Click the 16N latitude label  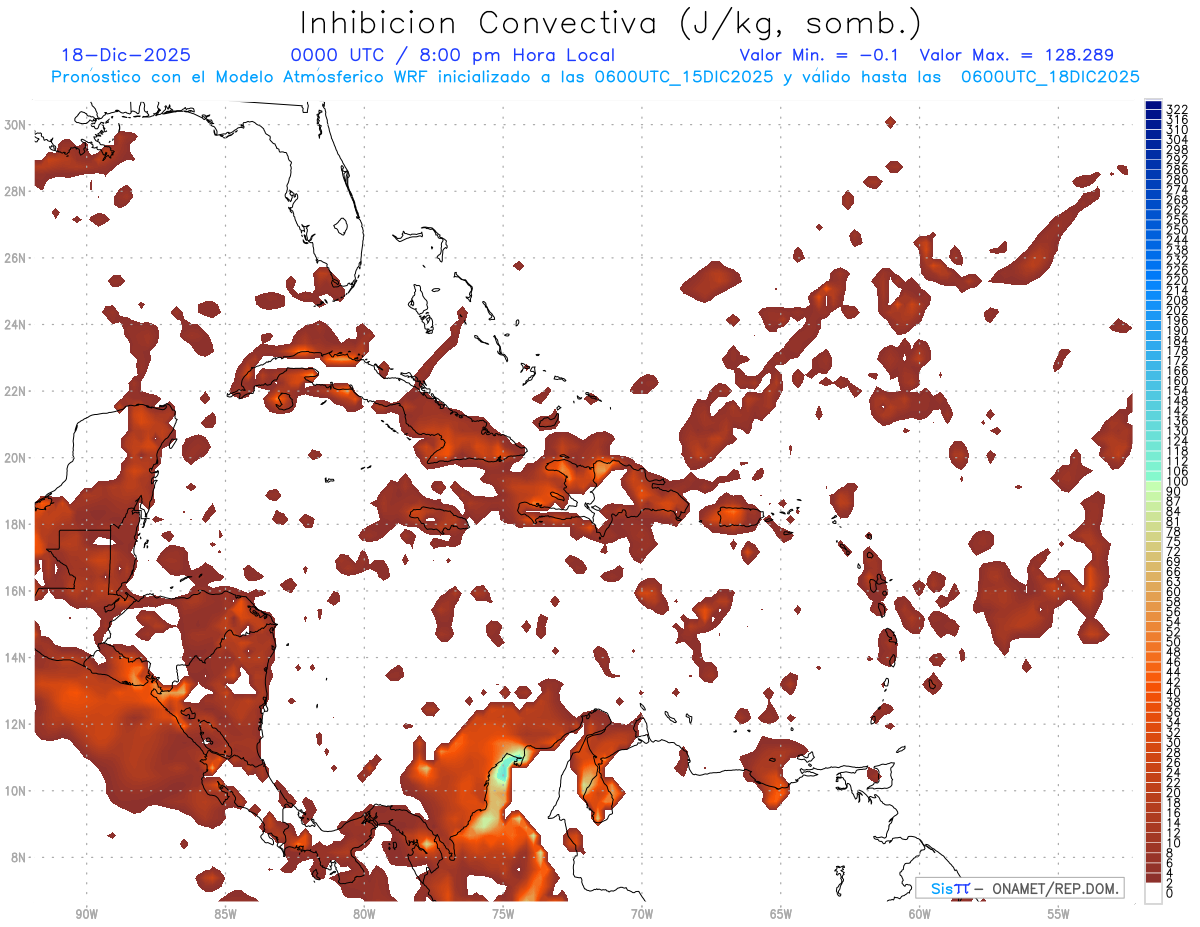17,591
